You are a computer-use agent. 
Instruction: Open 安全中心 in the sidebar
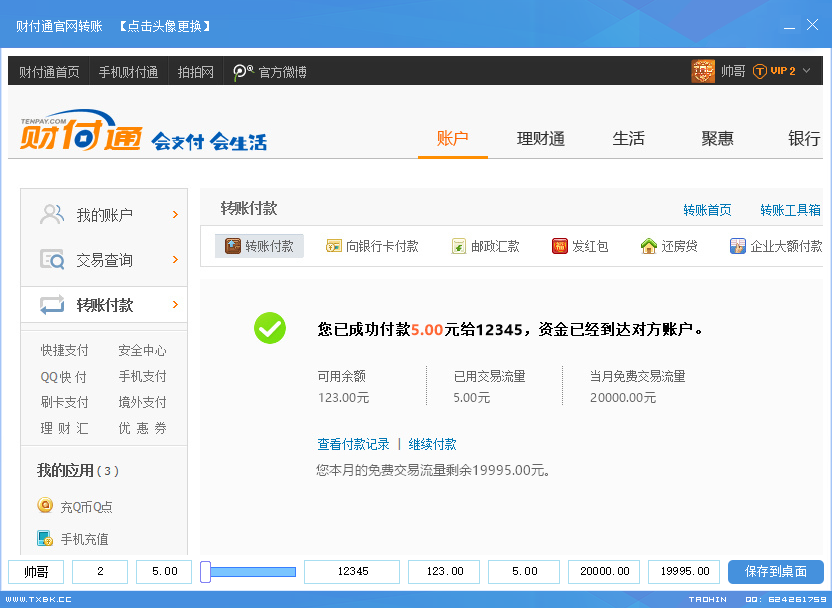click(142, 350)
